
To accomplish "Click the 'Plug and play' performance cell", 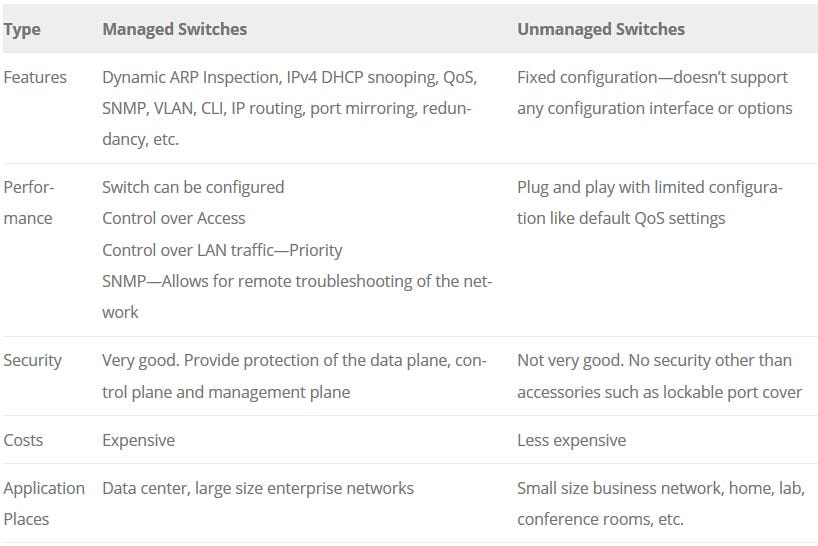I will 649,203.
